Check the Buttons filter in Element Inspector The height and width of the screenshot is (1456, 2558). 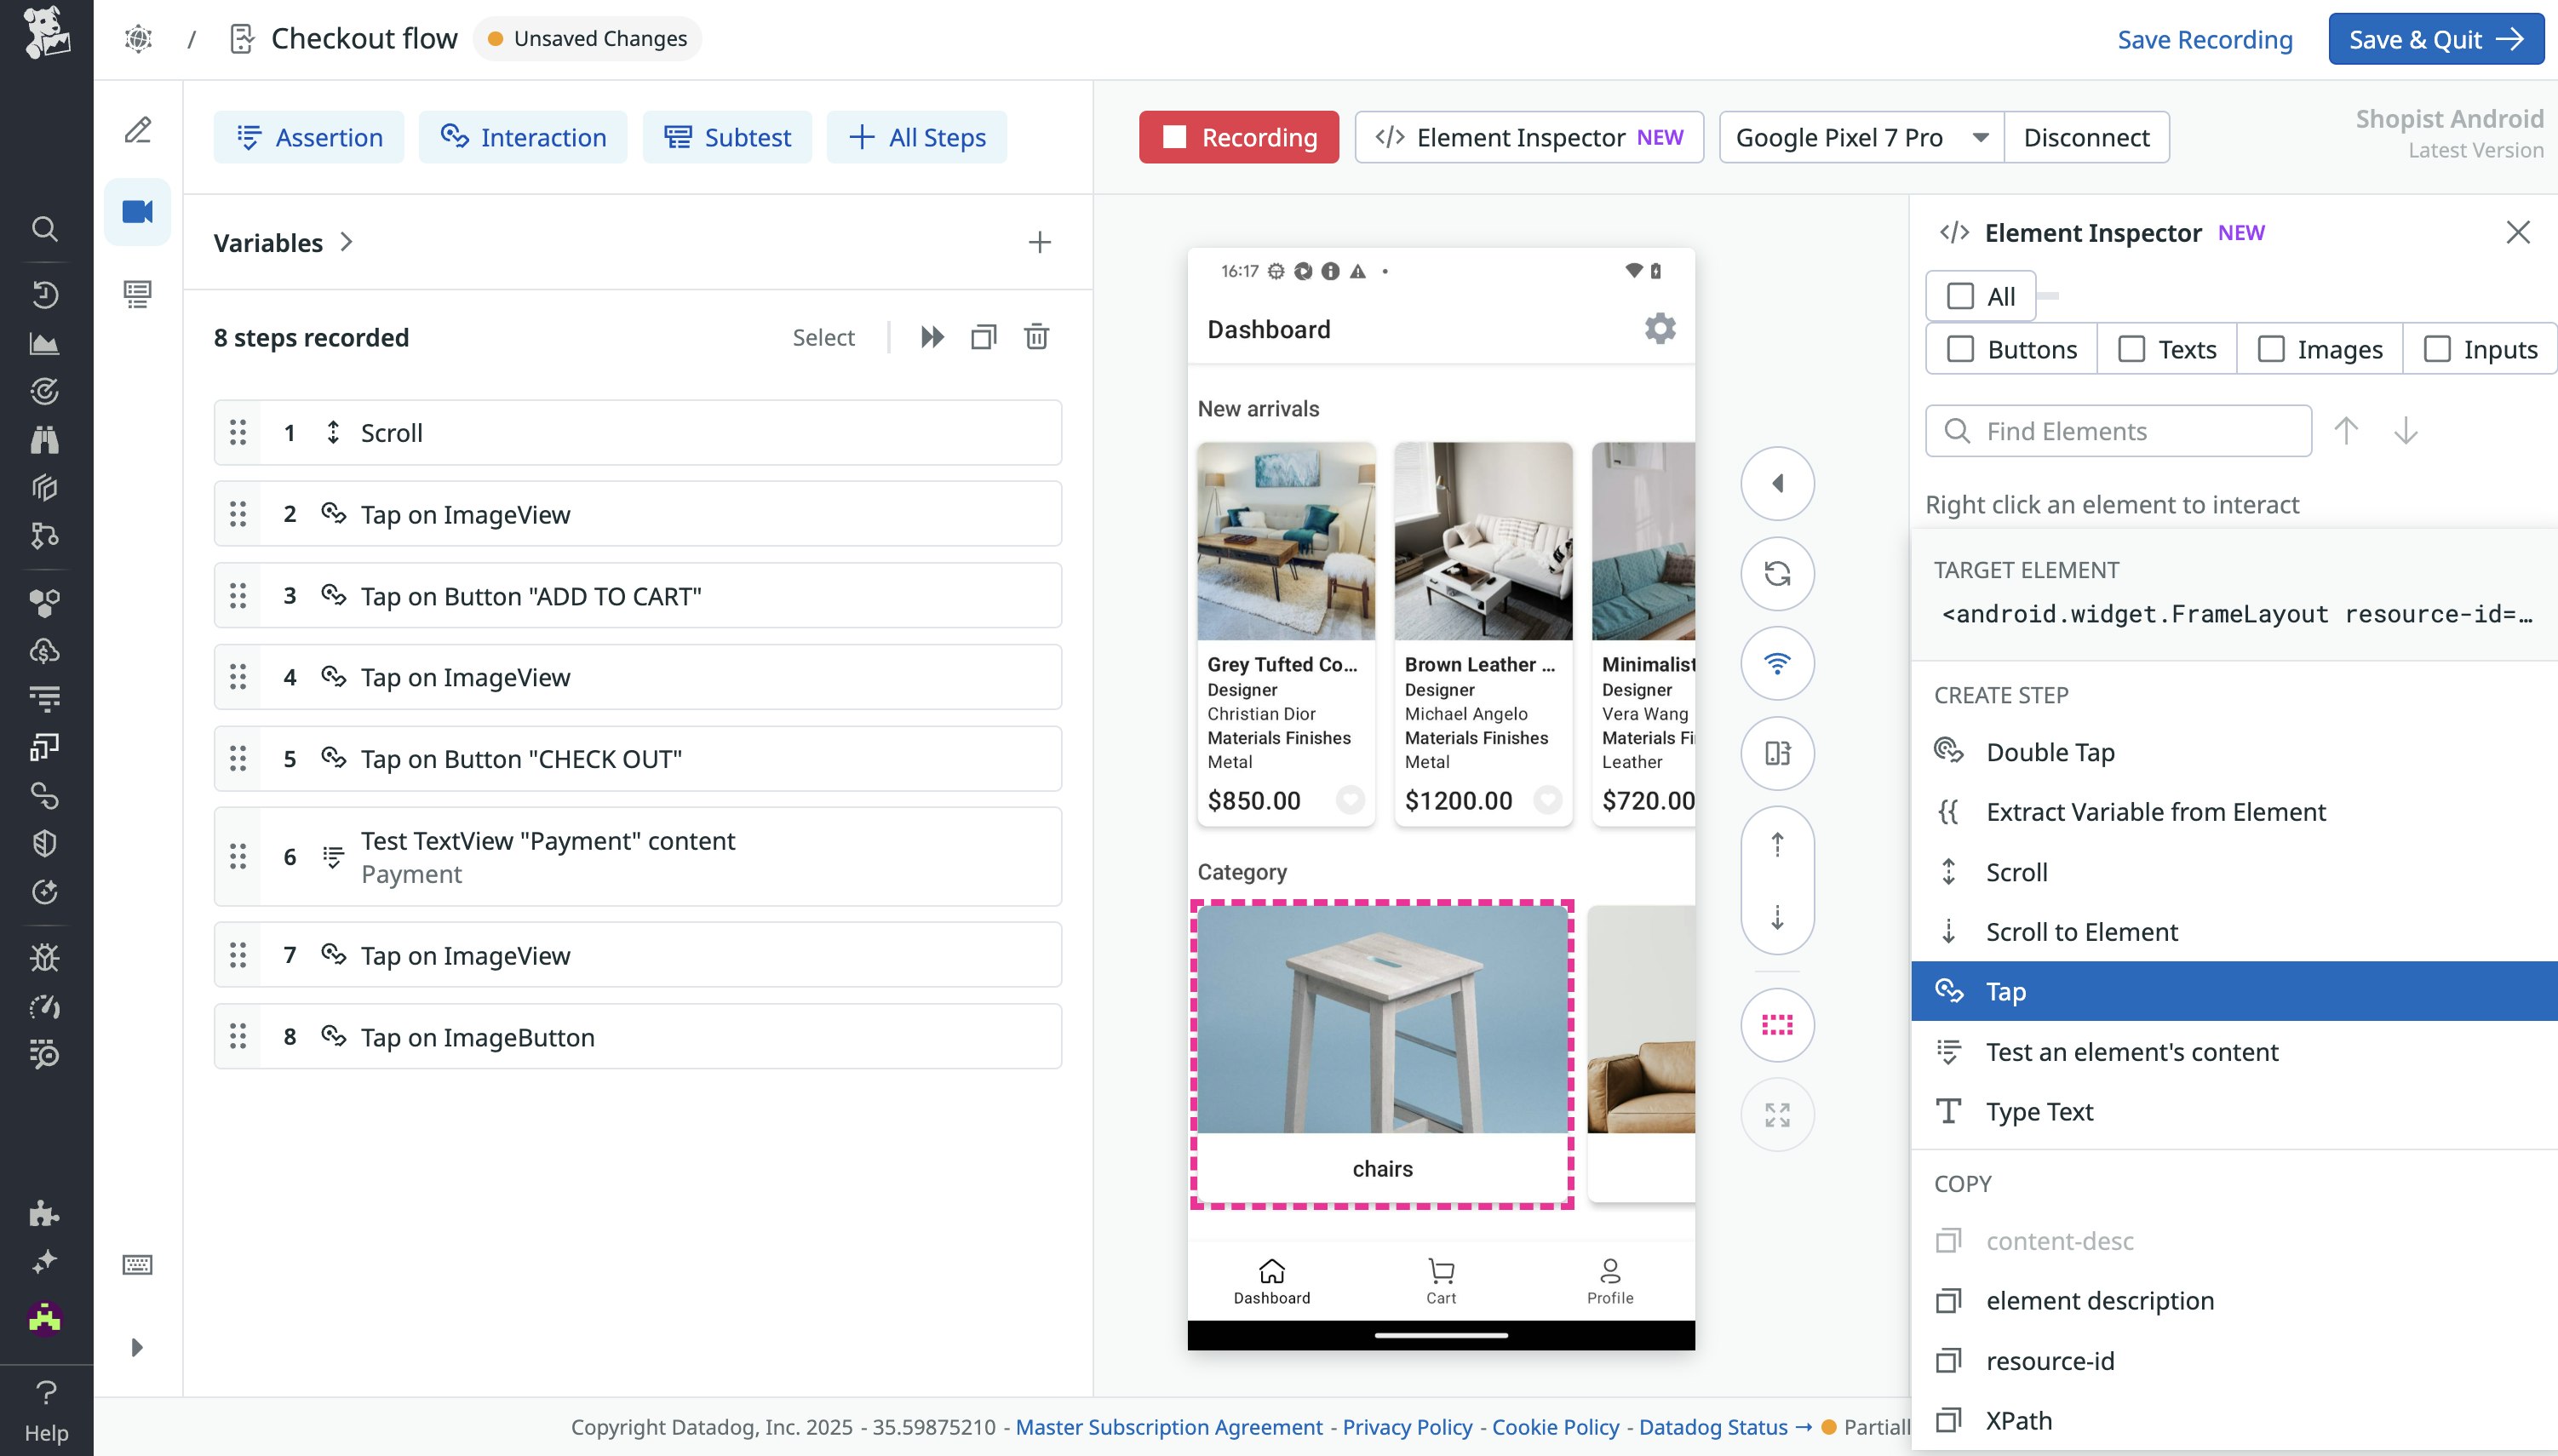[x=1960, y=348]
